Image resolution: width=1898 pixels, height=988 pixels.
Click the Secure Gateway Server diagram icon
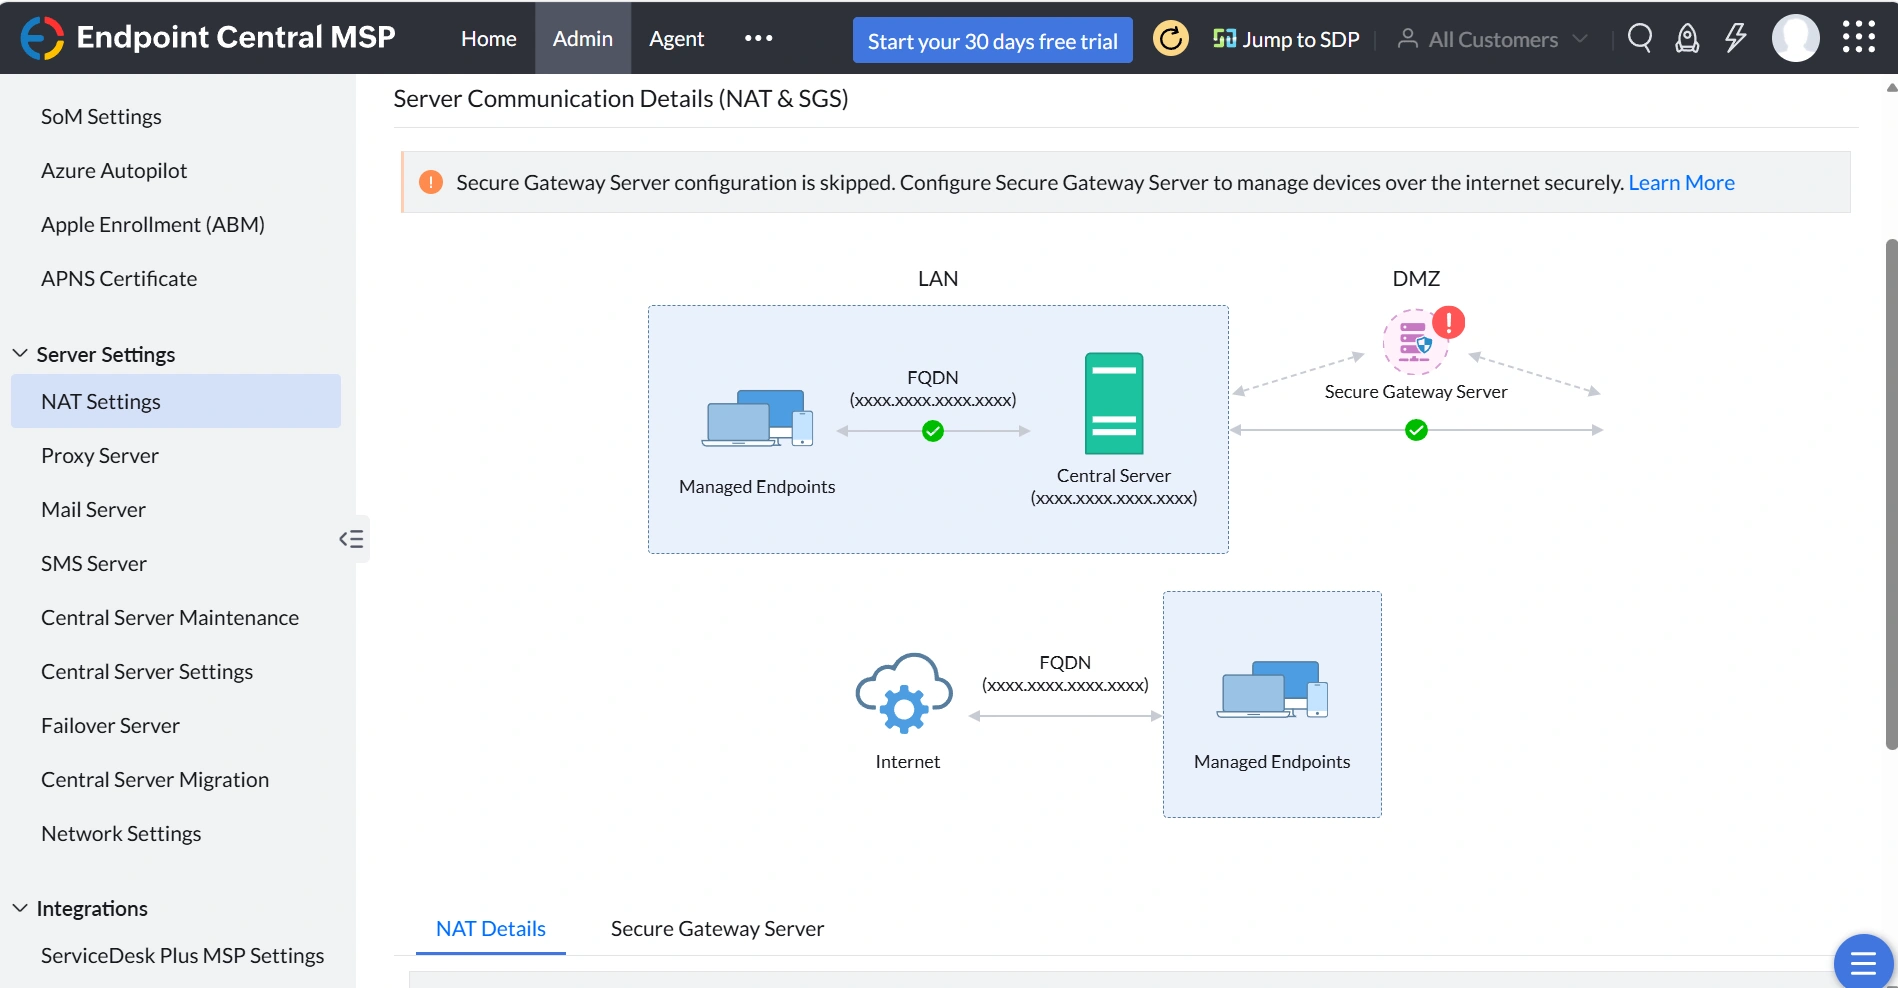(x=1415, y=342)
